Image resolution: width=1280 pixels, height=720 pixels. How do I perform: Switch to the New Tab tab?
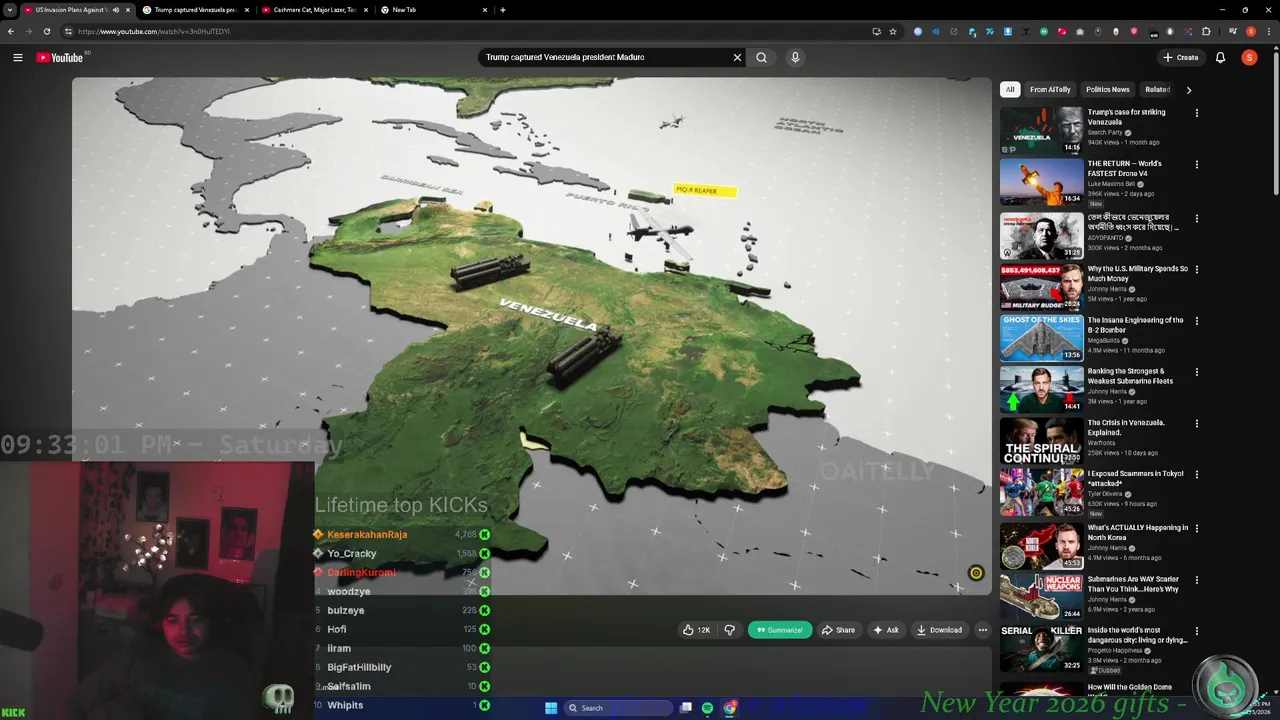pos(434,10)
